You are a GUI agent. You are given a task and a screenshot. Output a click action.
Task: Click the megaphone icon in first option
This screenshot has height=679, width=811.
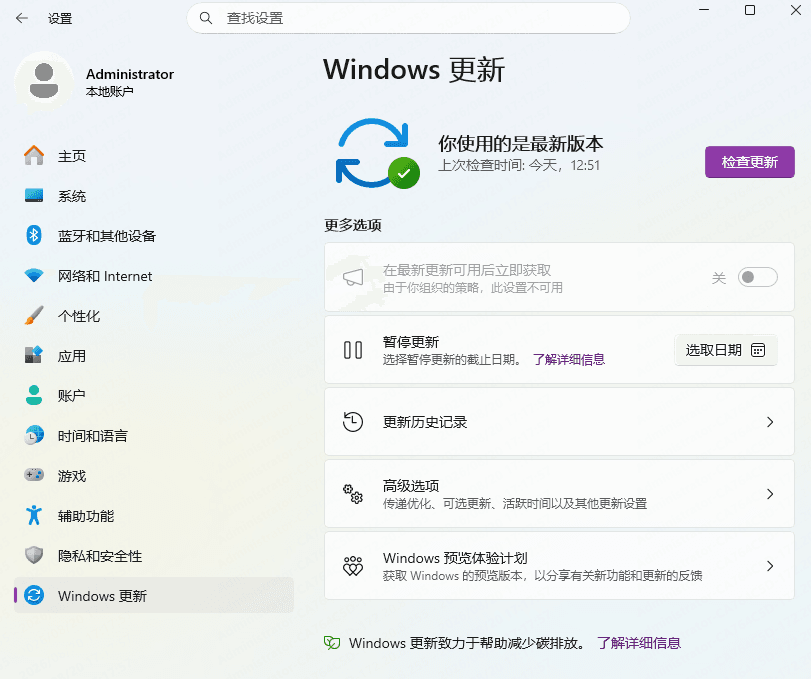[x=353, y=277]
